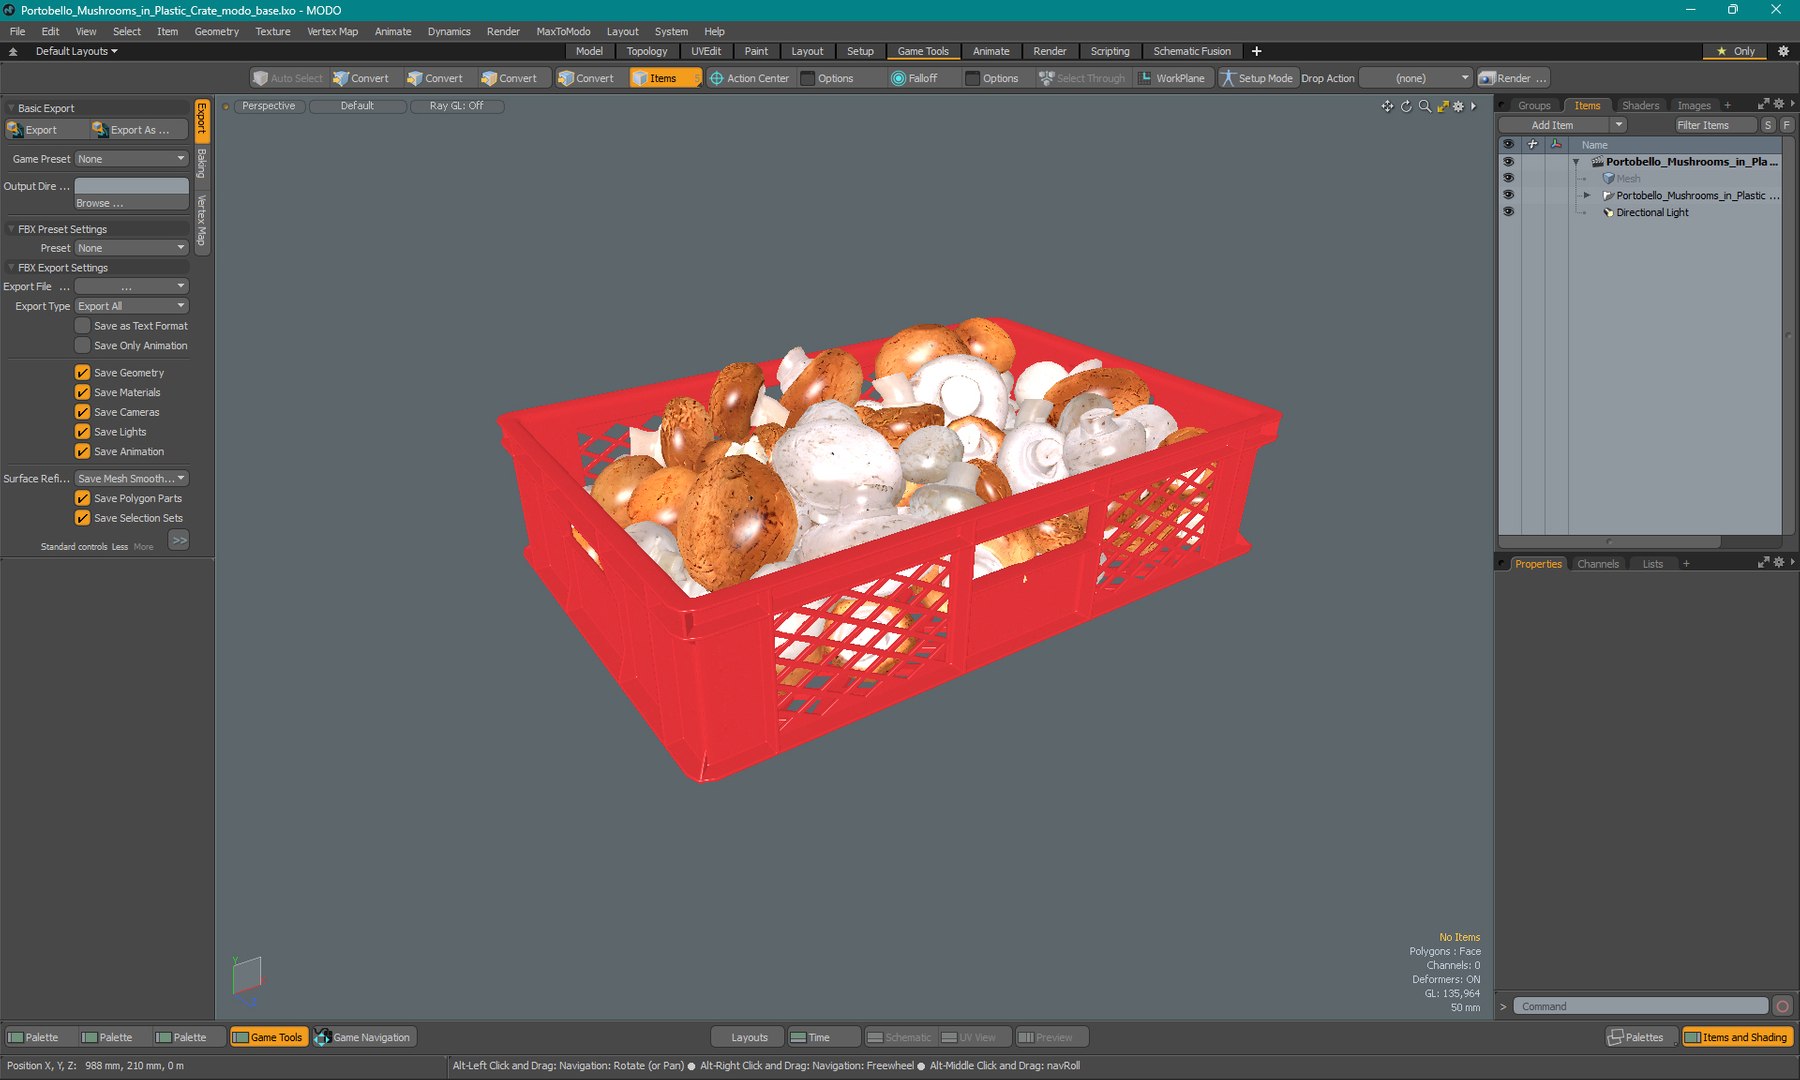This screenshot has height=1080, width=1800.
Task: Click the Layouts button at bottom
Action: (x=749, y=1037)
